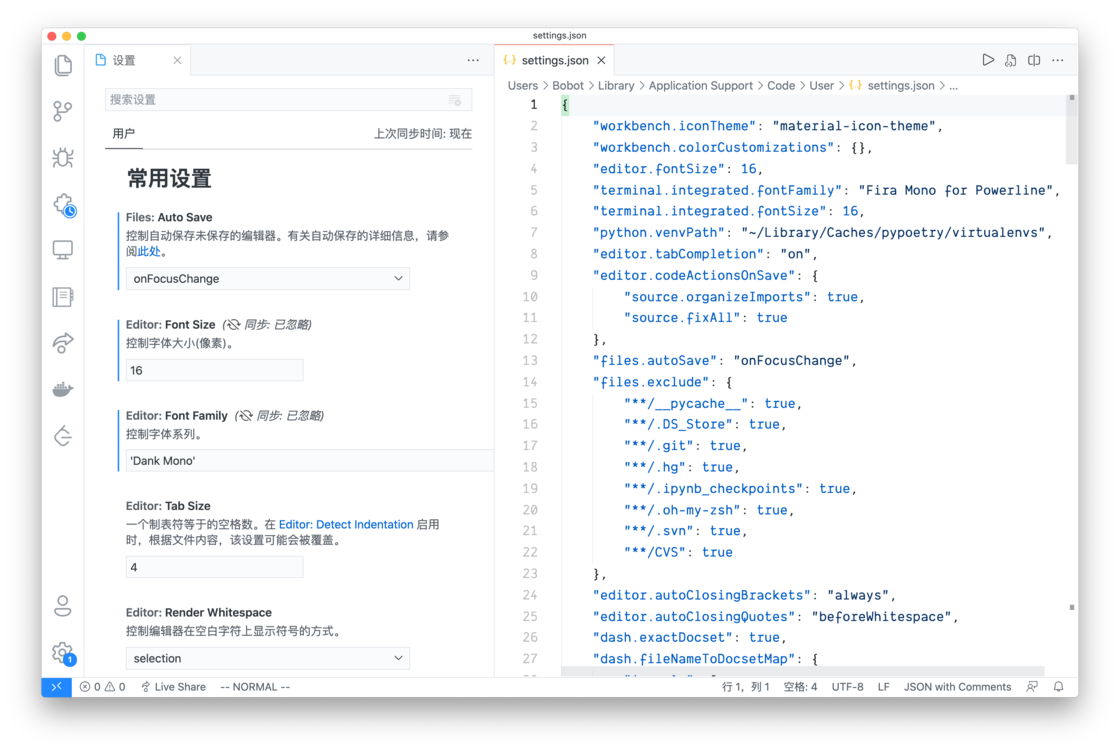The image size is (1120, 752).
Task: Open the Source Control view
Action: pos(62,111)
